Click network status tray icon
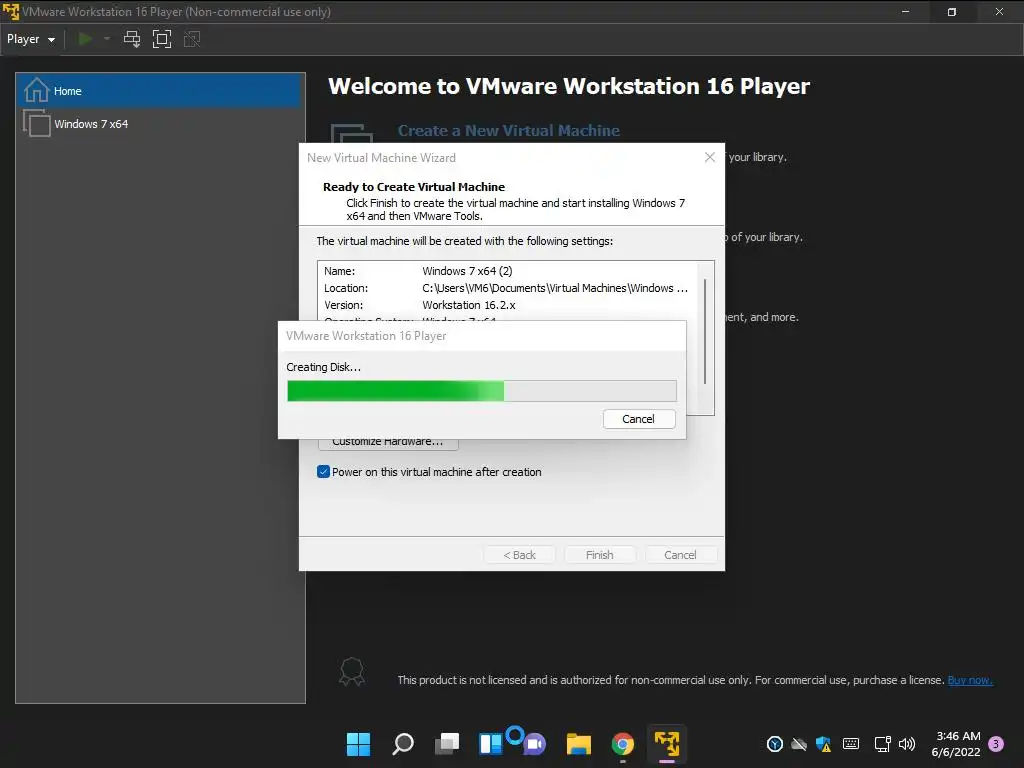 click(882, 744)
